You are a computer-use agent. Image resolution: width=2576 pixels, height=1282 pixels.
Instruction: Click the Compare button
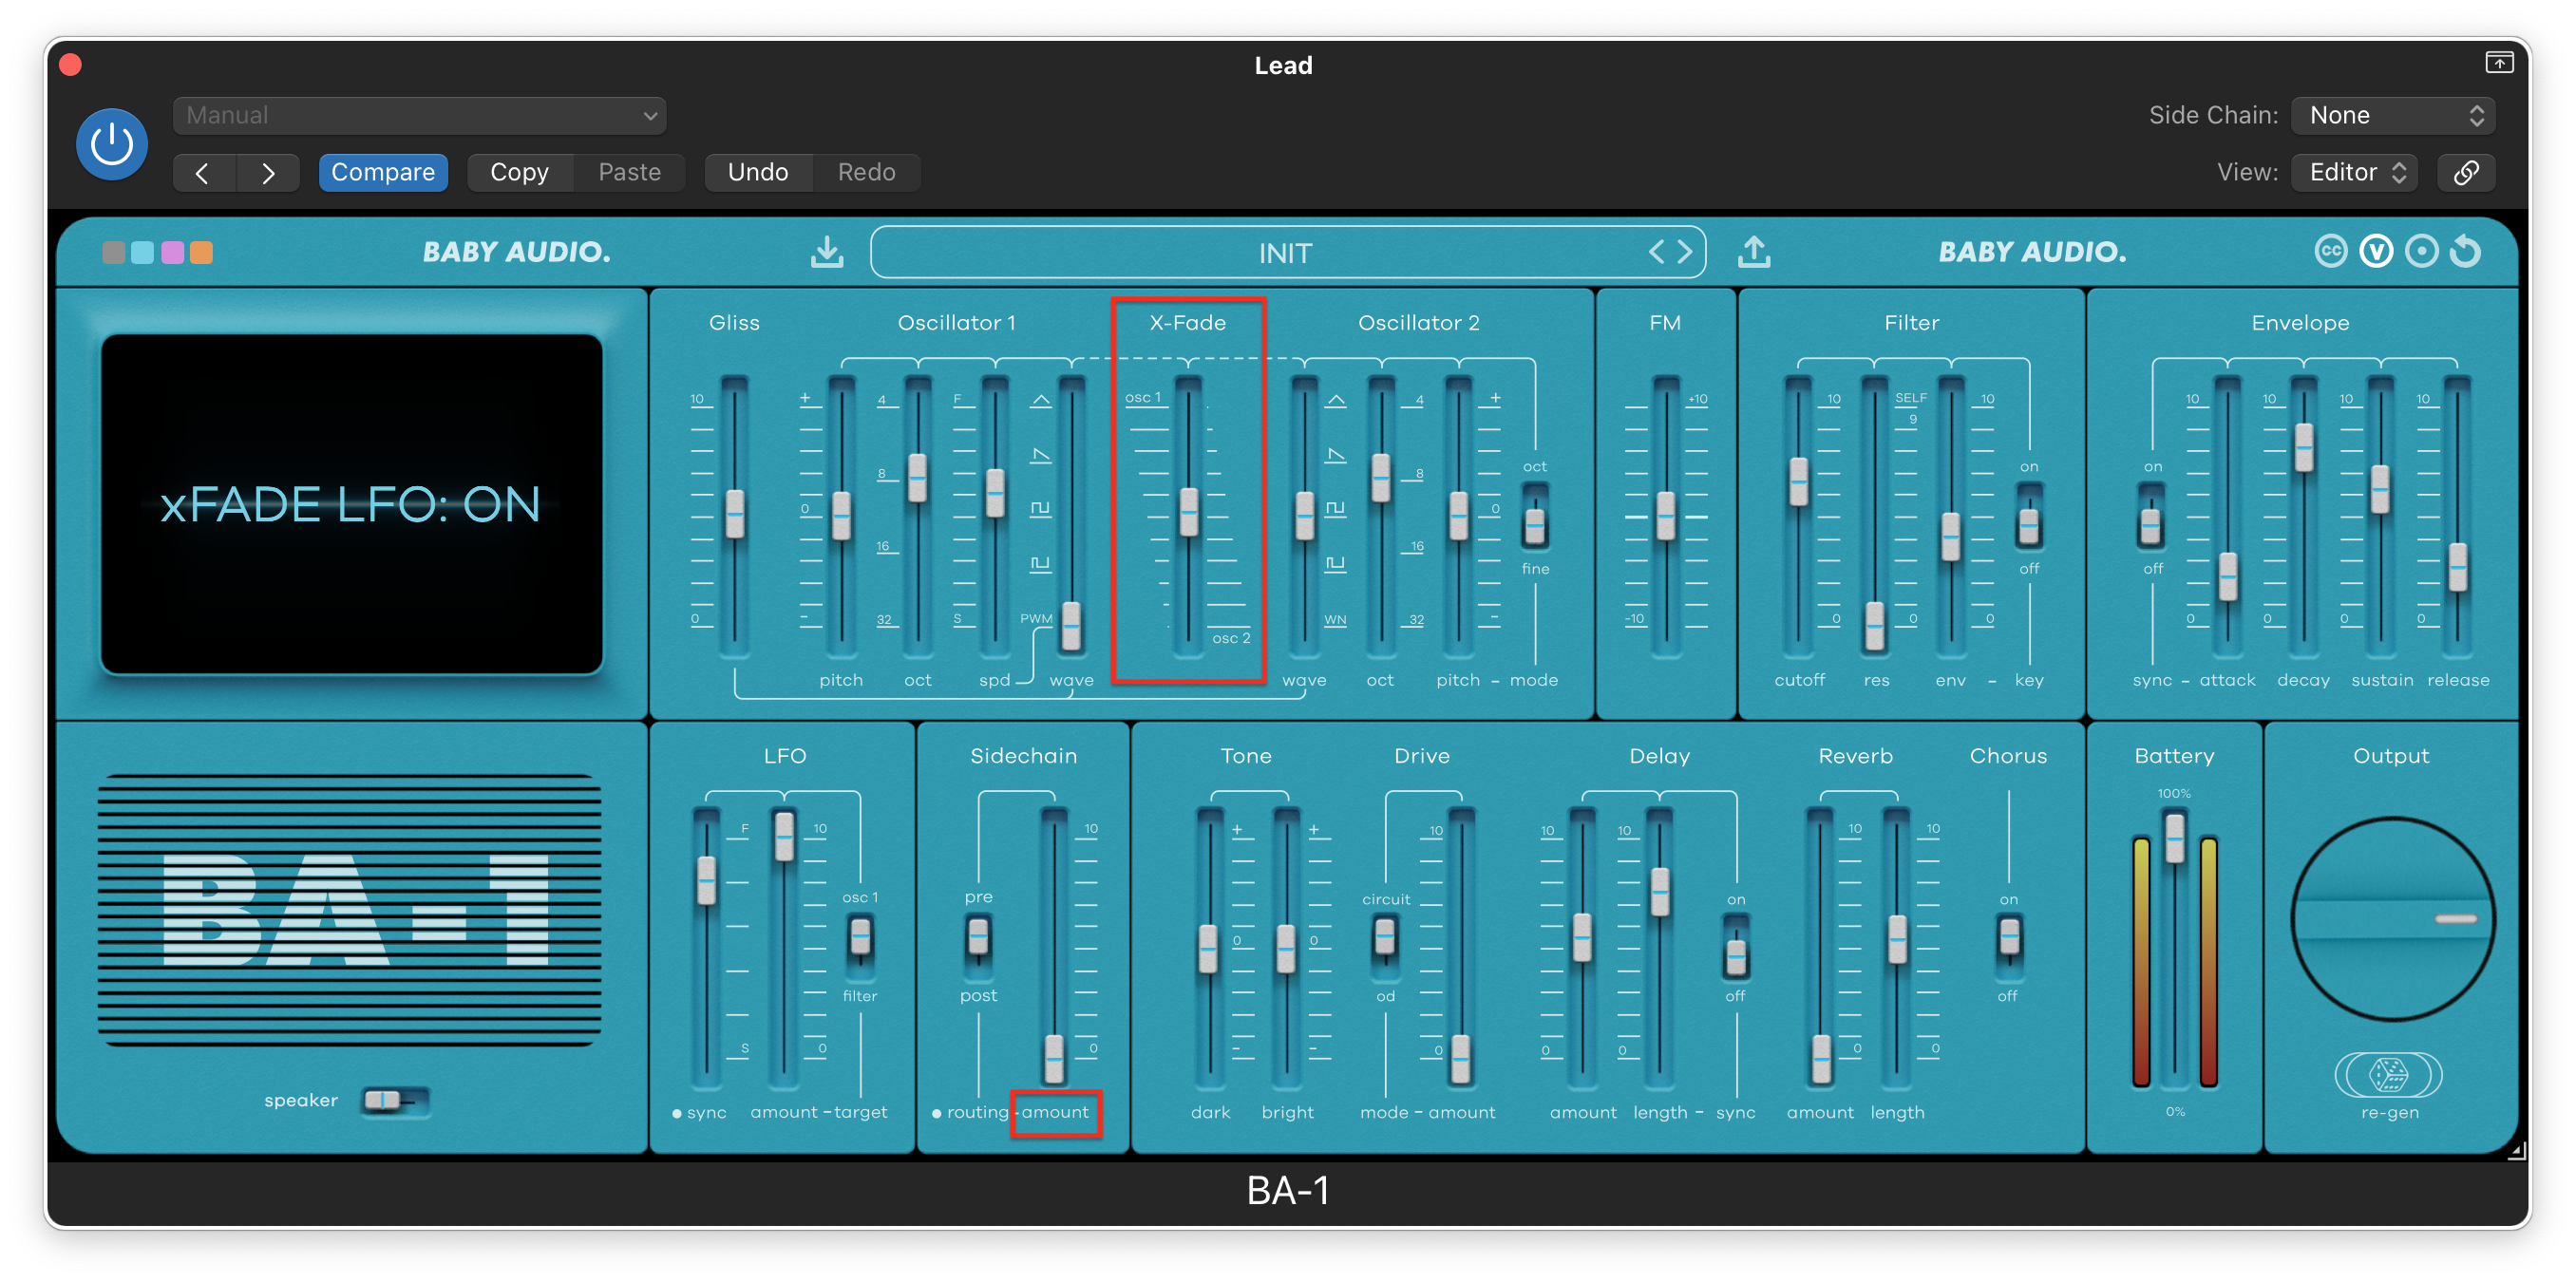point(383,172)
